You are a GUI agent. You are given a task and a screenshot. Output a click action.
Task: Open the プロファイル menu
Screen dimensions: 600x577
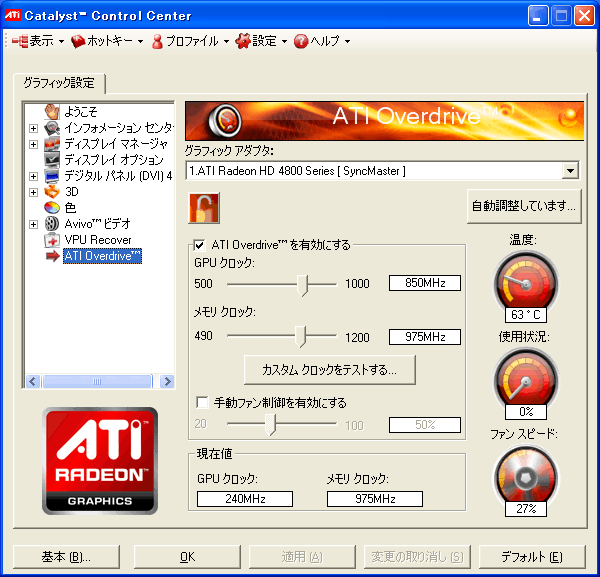(190, 41)
